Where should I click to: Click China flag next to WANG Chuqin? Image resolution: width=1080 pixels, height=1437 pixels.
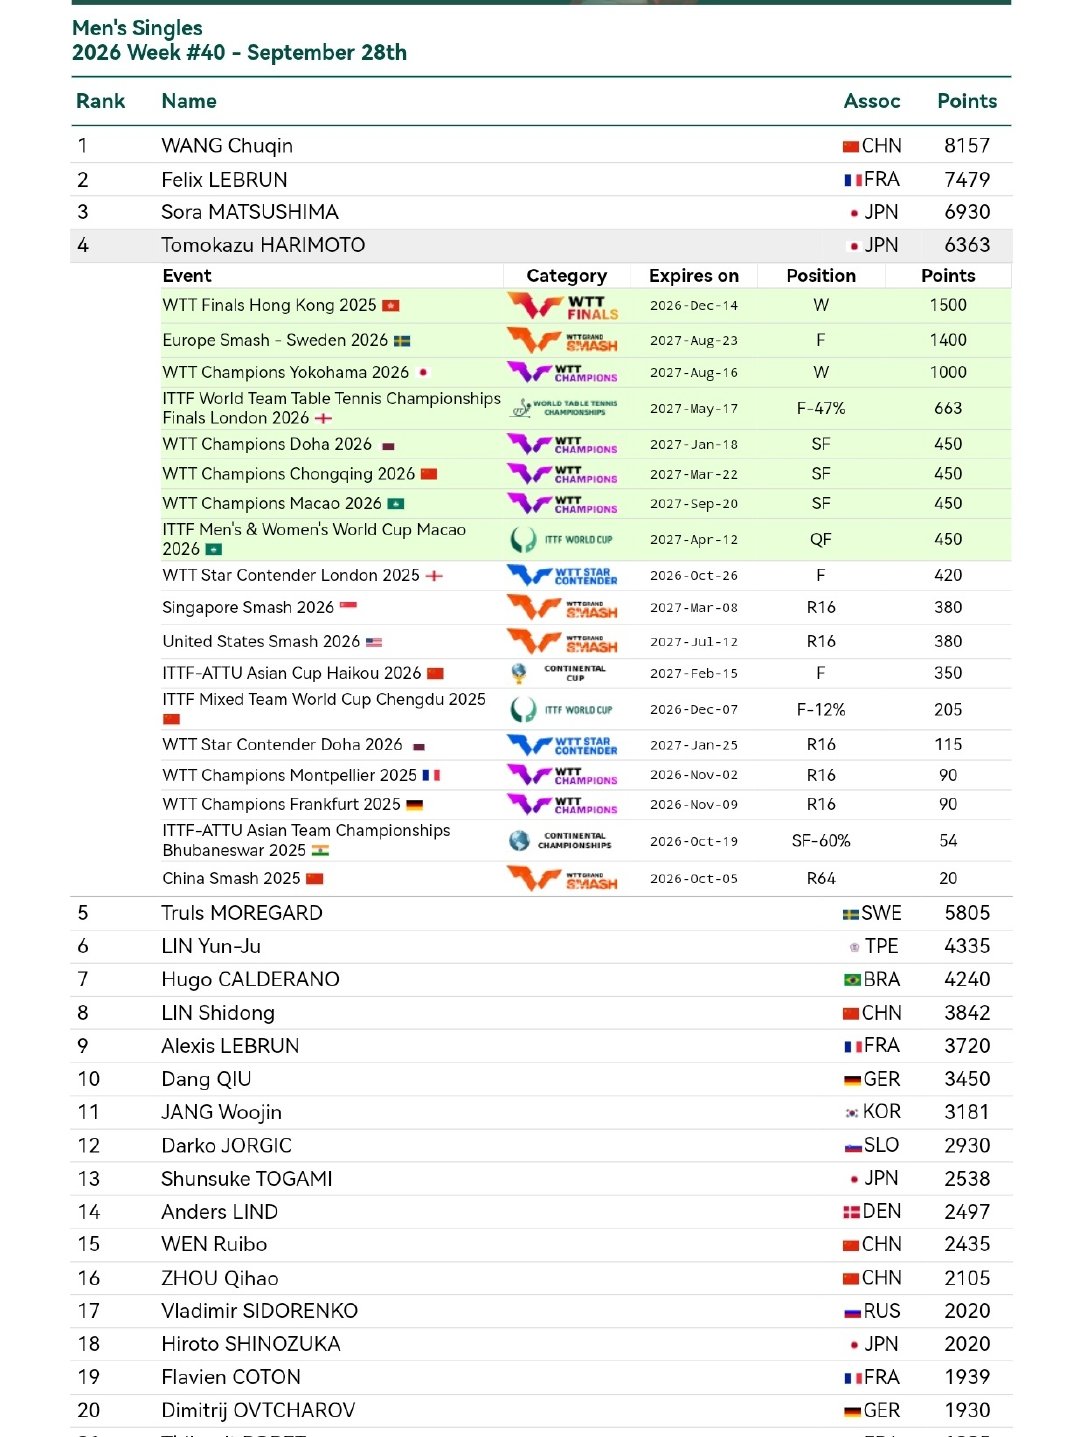(x=851, y=147)
